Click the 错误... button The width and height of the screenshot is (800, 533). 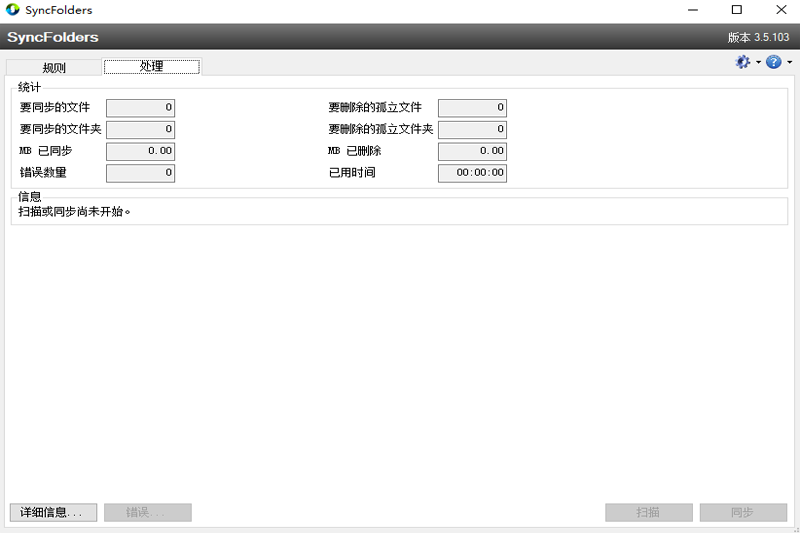(148, 512)
